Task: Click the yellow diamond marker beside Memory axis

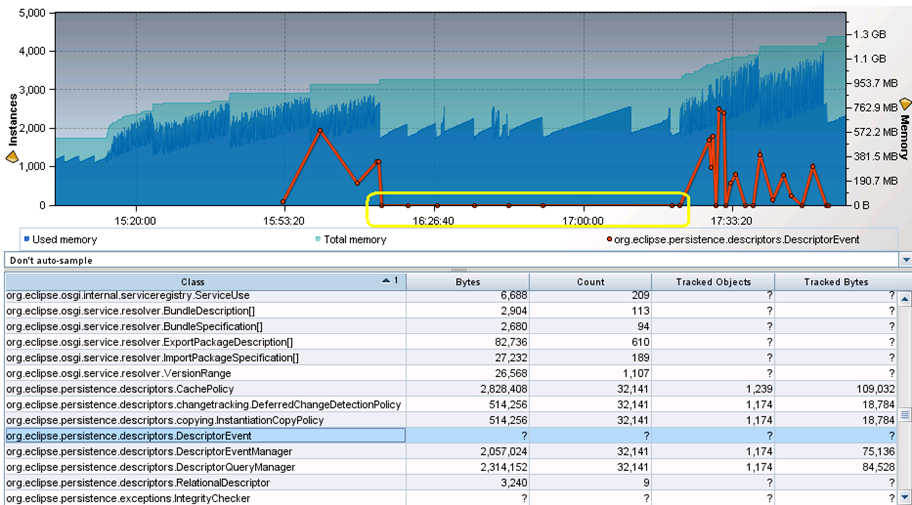Action: point(906,103)
